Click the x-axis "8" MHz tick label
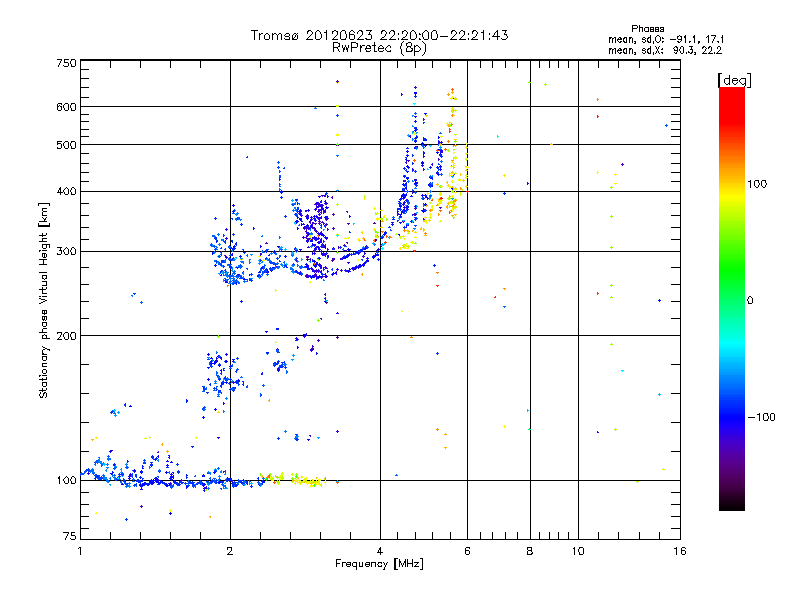Image resolution: width=800 pixels, height=600 pixels. (530, 551)
